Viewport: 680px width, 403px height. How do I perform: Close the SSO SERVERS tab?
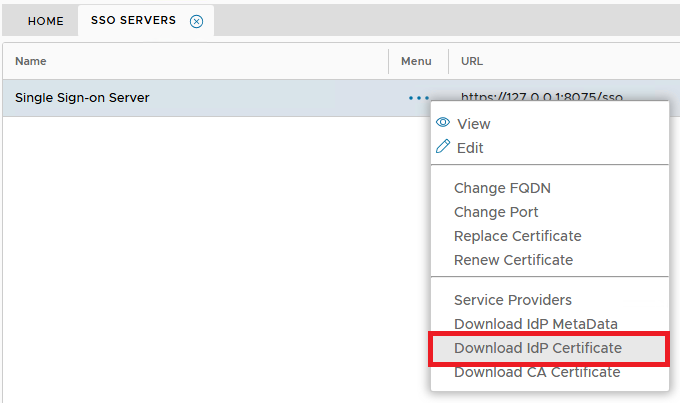point(196,21)
